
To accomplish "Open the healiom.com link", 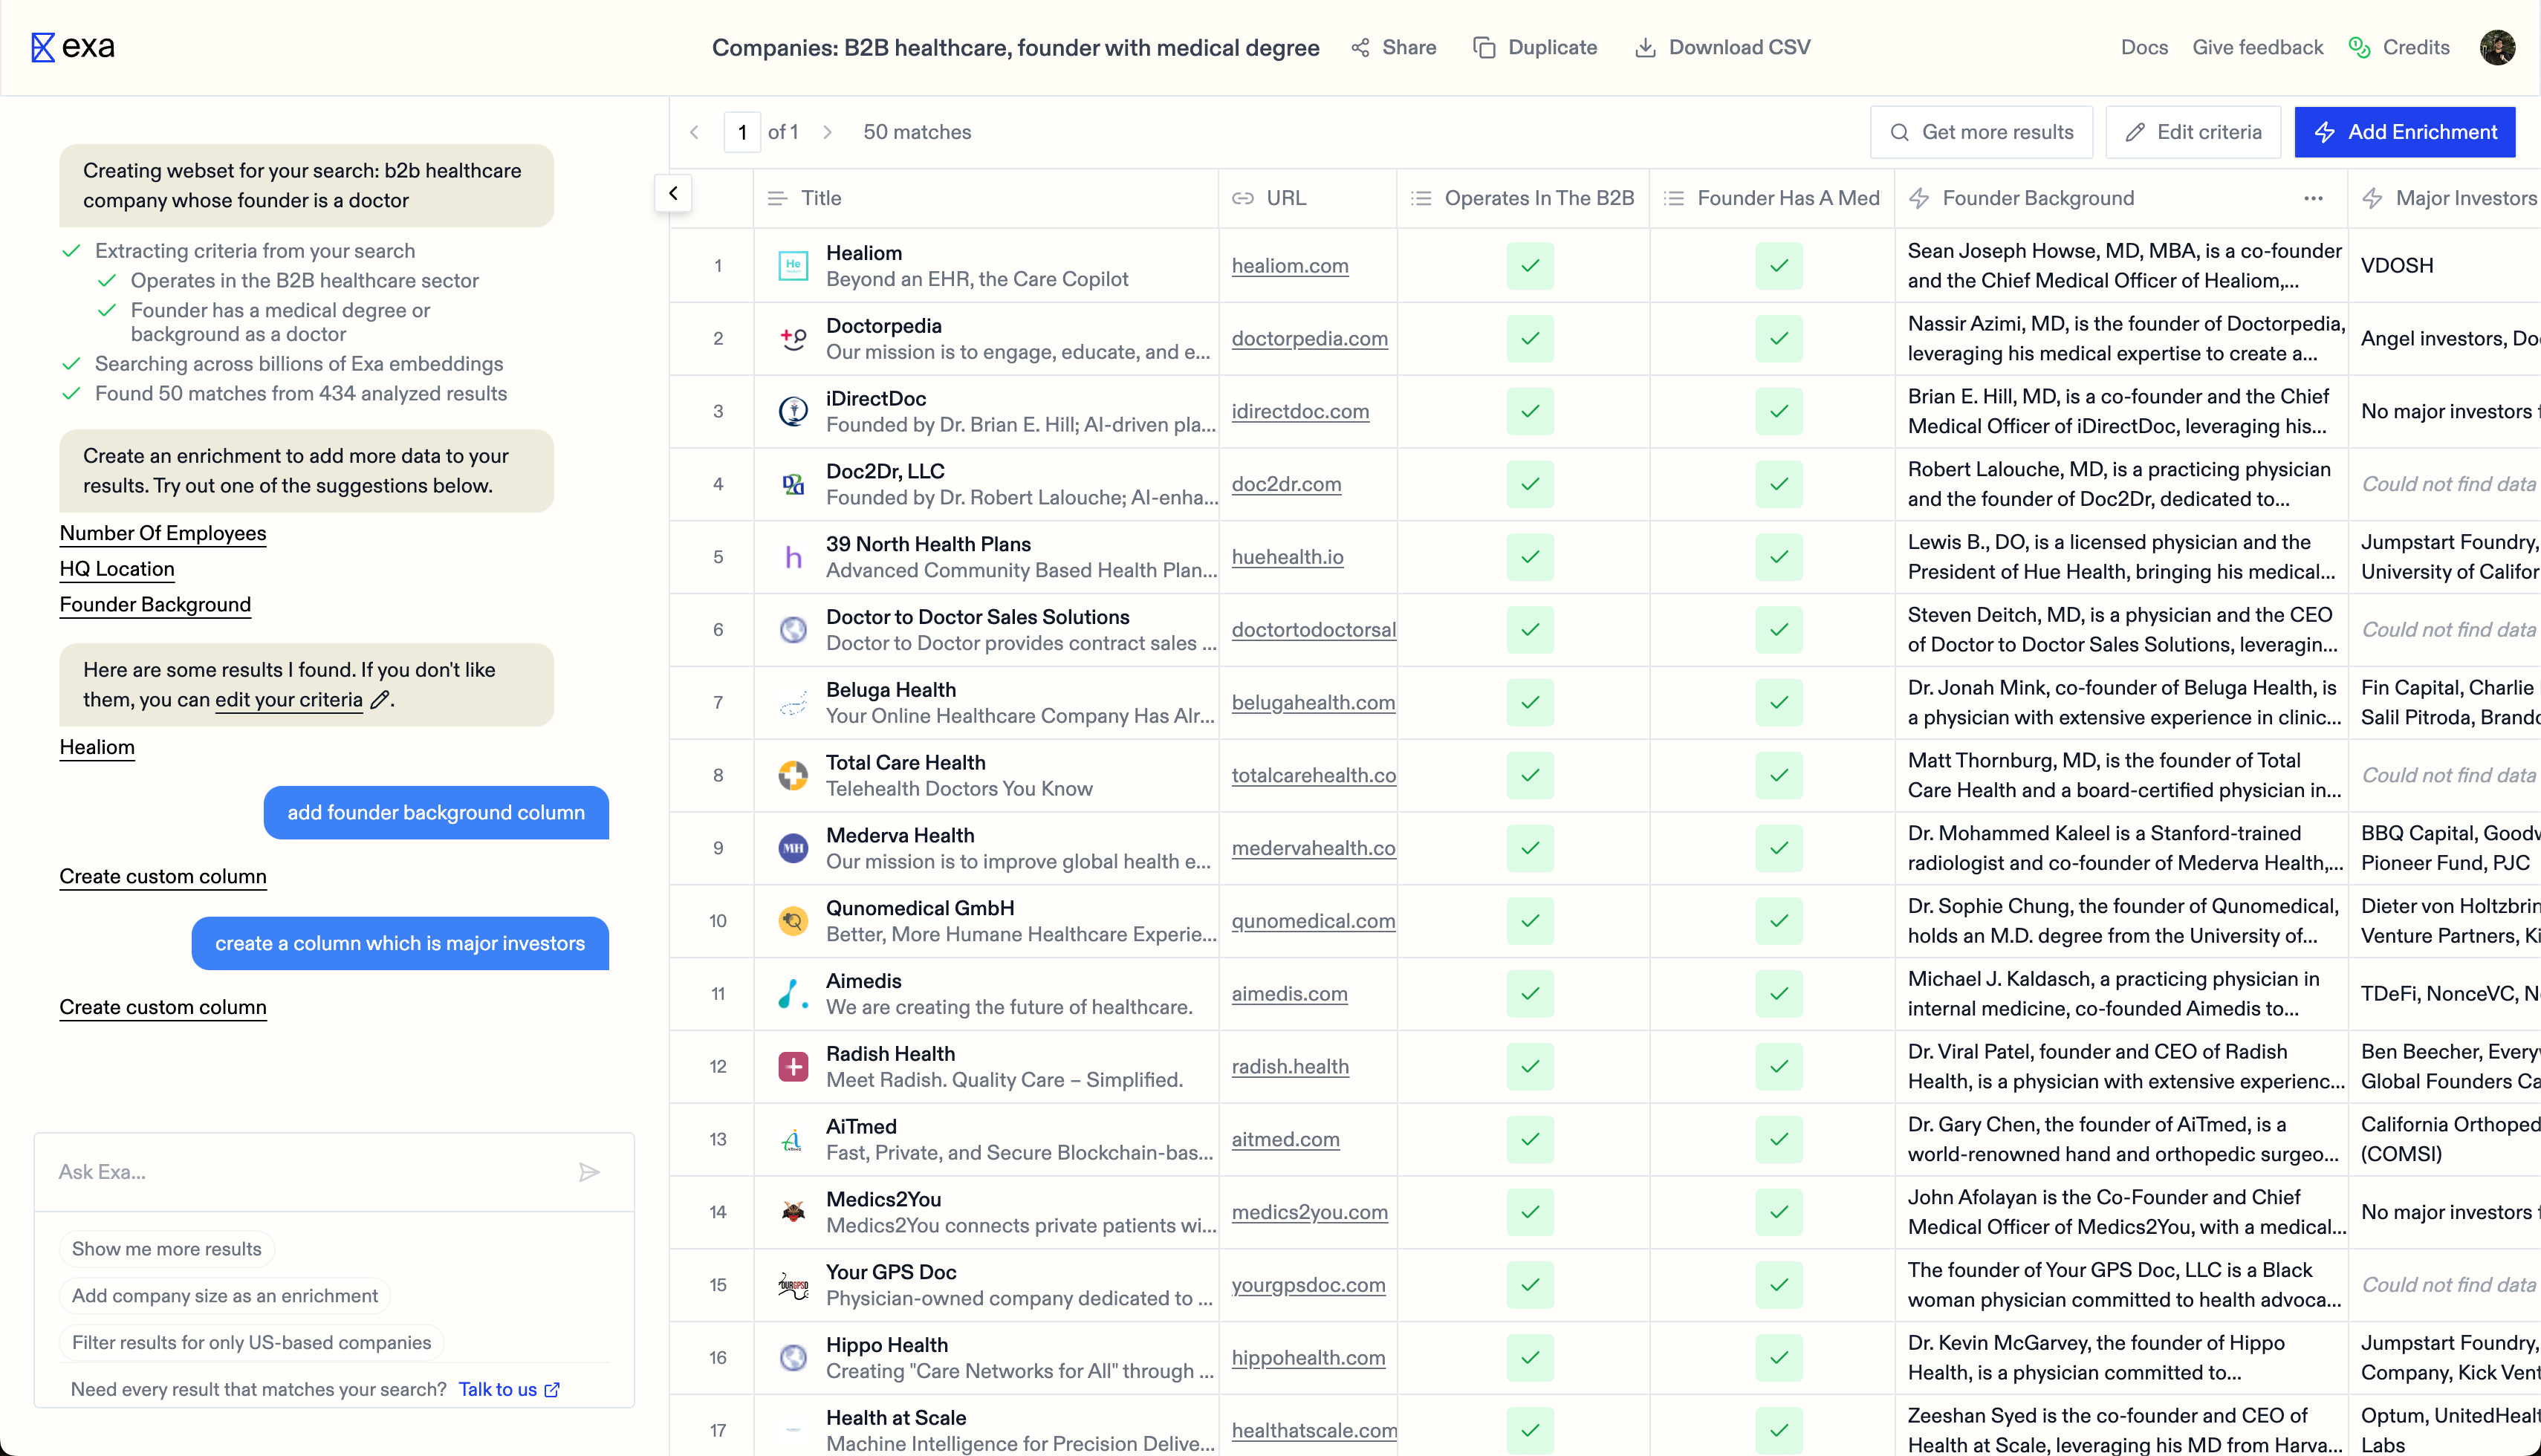I will pyautogui.click(x=1289, y=266).
